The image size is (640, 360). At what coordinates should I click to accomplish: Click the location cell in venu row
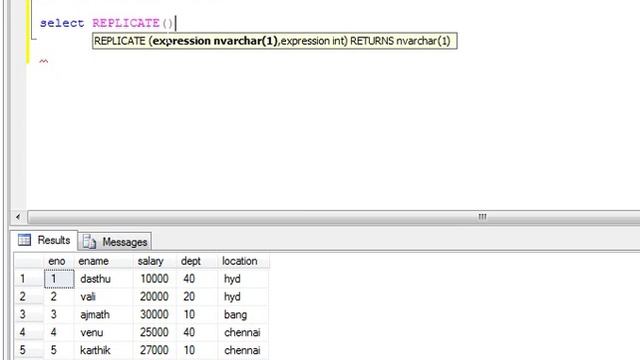click(243, 332)
